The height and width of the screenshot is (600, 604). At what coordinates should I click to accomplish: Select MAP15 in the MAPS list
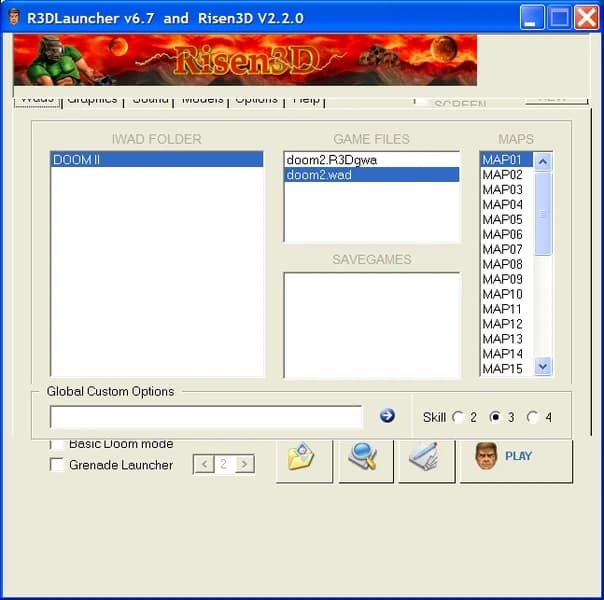click(507, 369)
